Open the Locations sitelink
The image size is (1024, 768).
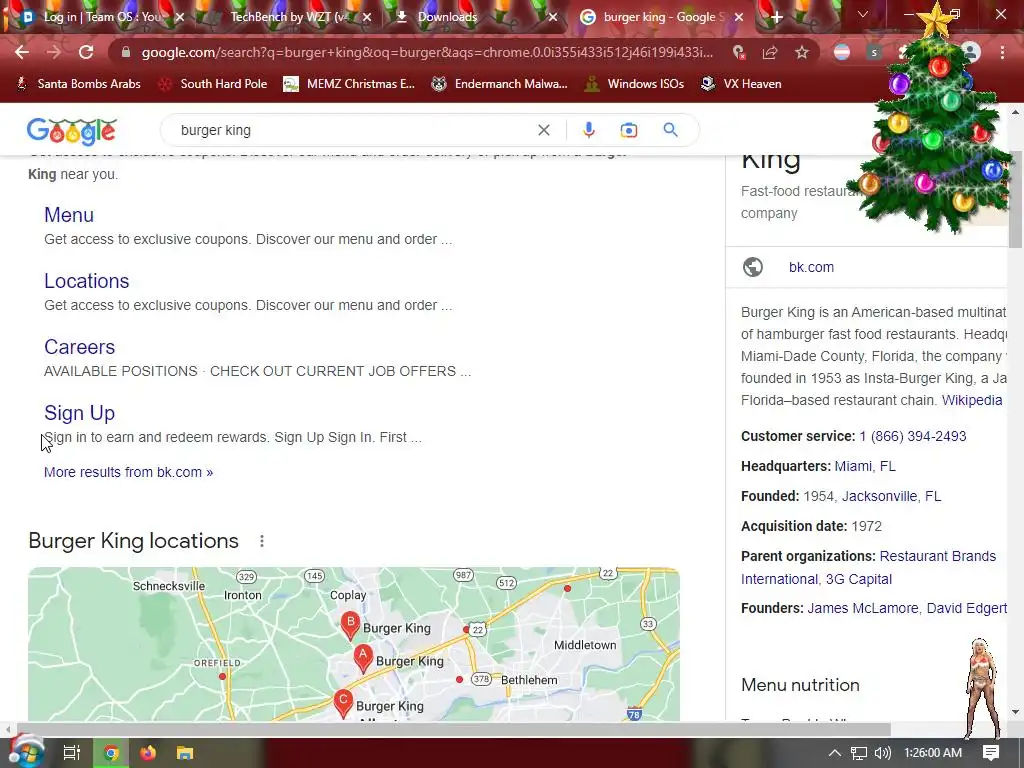pyautogui.click(x=86, y=281)
